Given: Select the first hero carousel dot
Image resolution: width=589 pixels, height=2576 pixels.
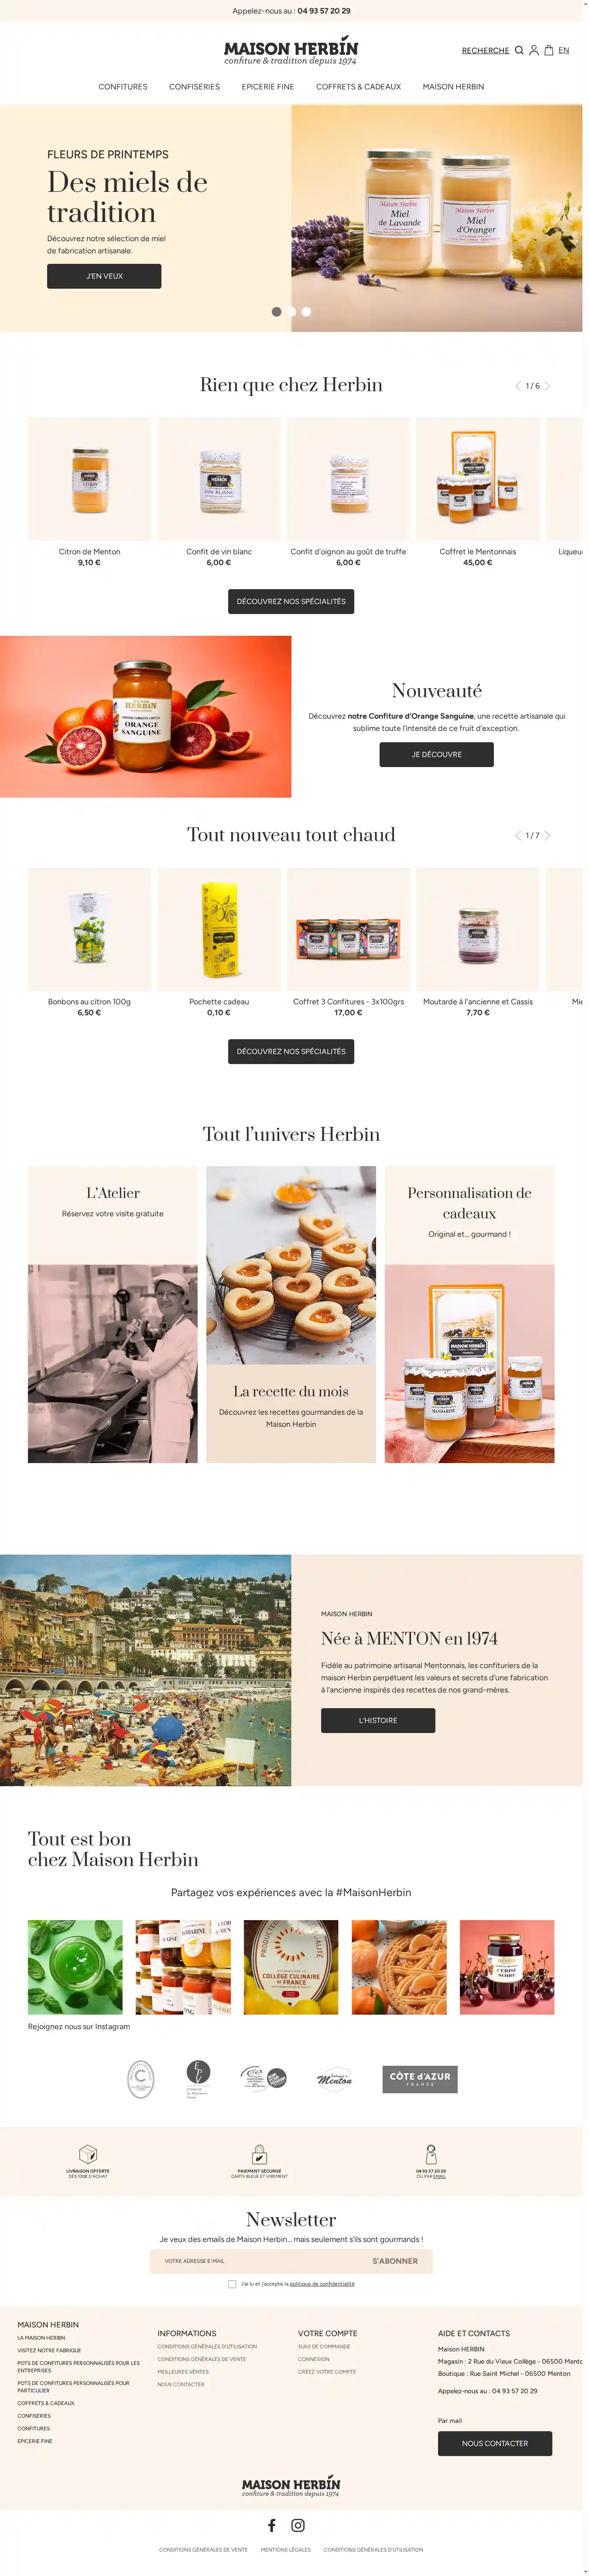Looking at the screenshot, I should click(x=277, y=312).
